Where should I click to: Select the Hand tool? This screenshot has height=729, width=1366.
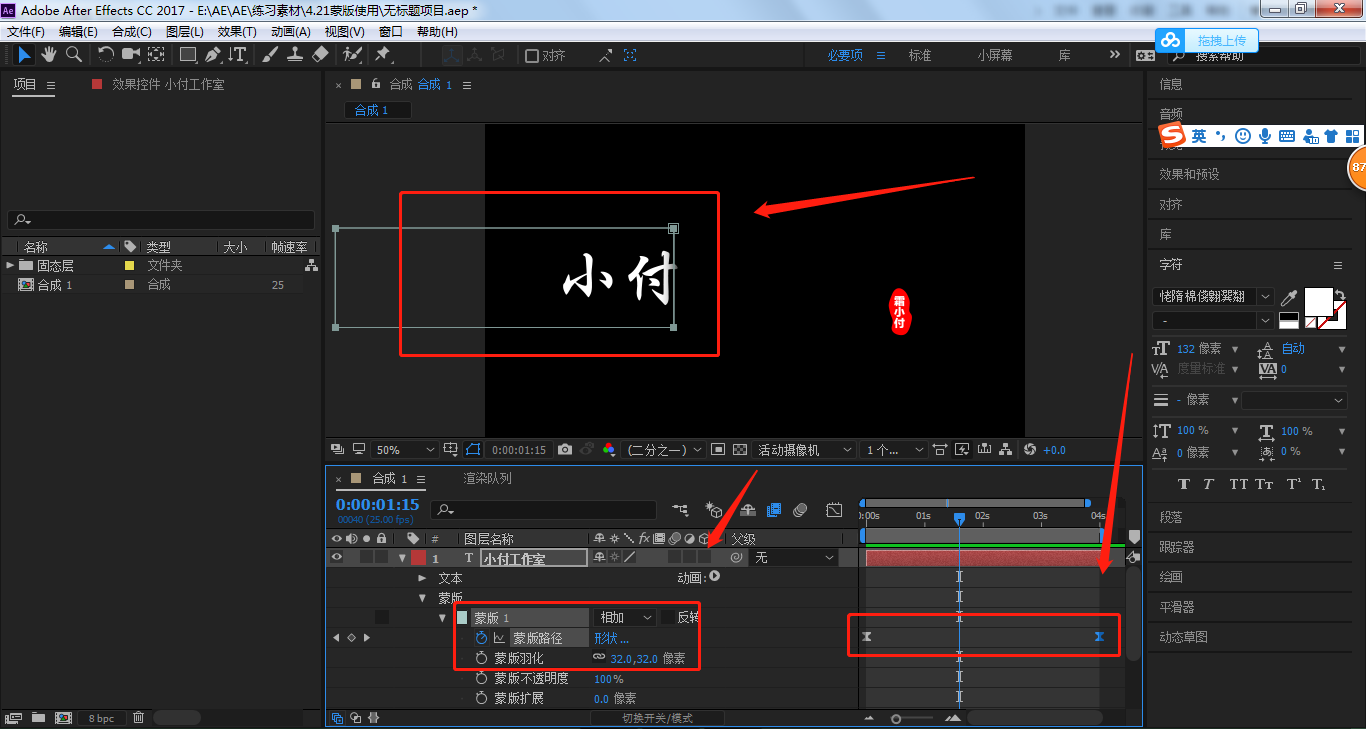pos(48,55)
